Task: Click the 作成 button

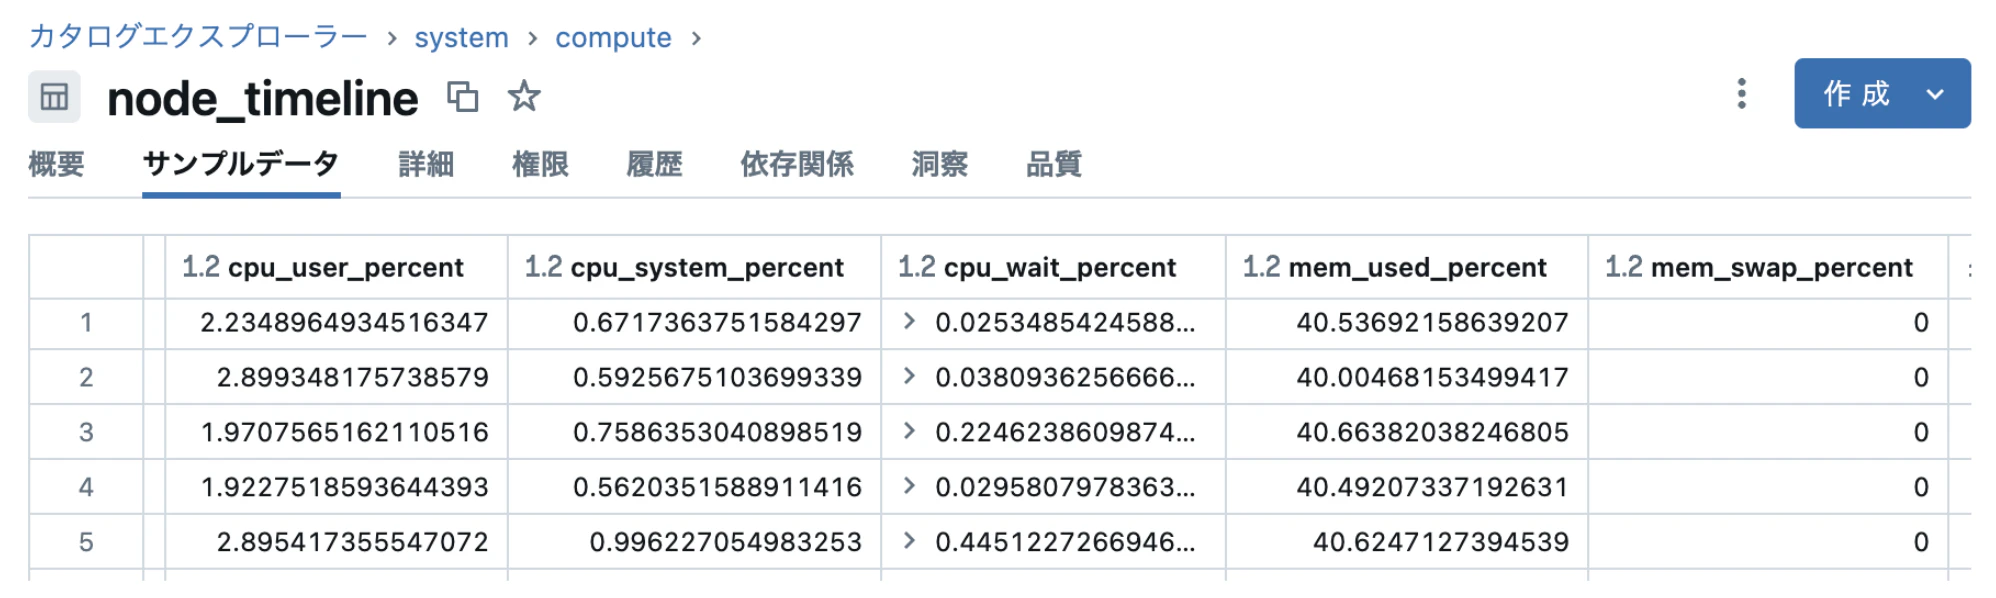Action: pyautogui.click(x=1856, y=94)
